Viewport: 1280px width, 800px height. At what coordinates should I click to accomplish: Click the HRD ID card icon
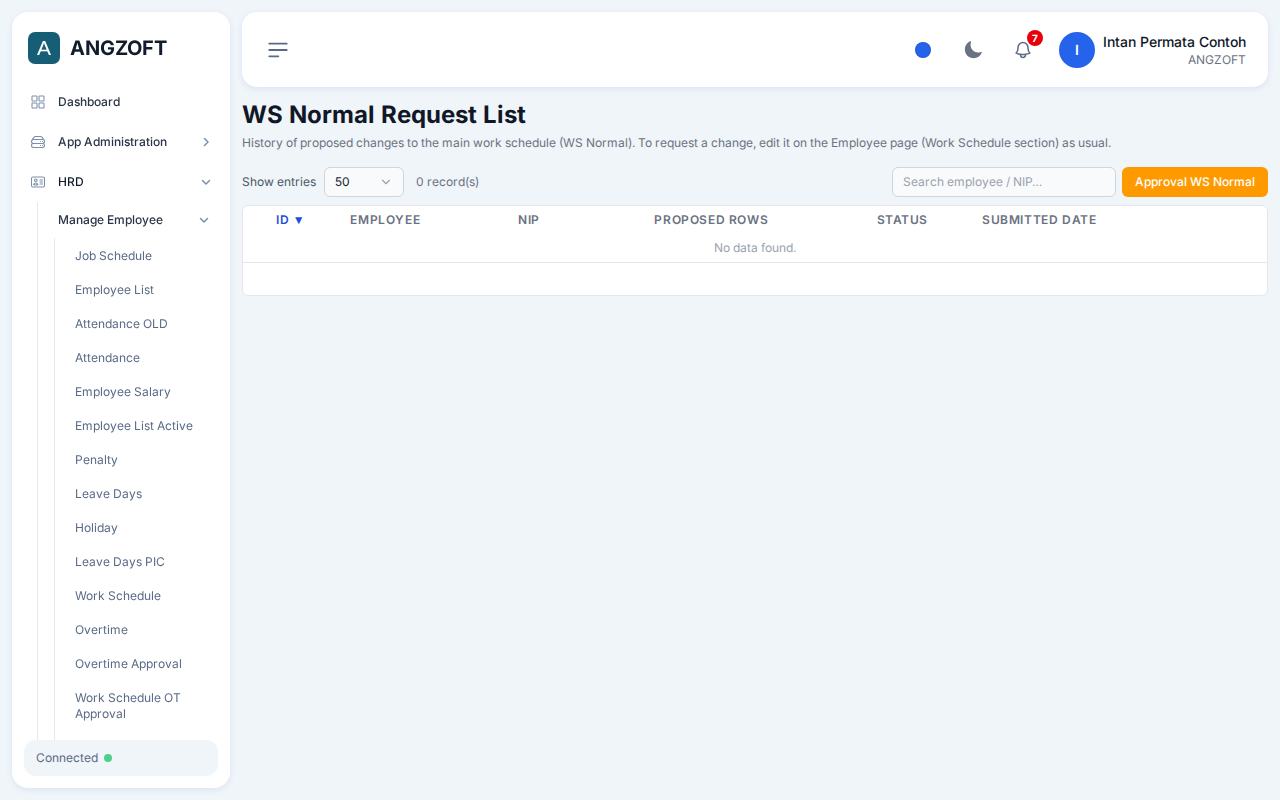coord(38,182)
